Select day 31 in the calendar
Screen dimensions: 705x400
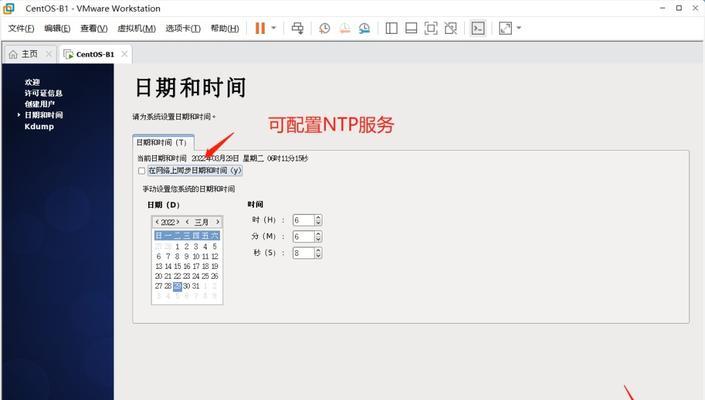196,286
